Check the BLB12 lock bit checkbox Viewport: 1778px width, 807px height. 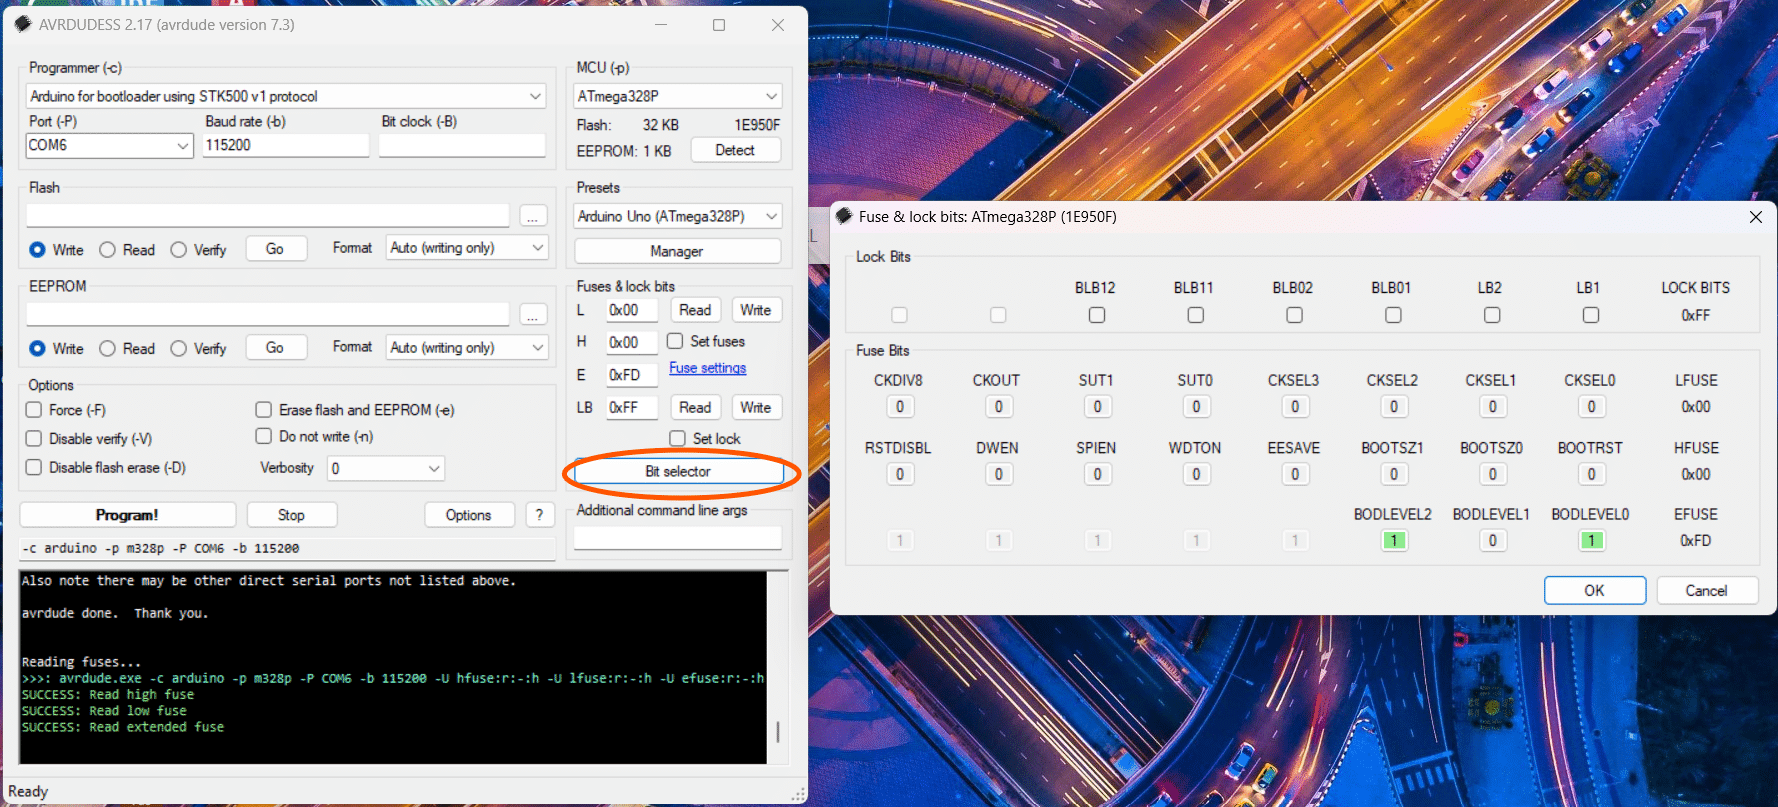(1097, 315)
